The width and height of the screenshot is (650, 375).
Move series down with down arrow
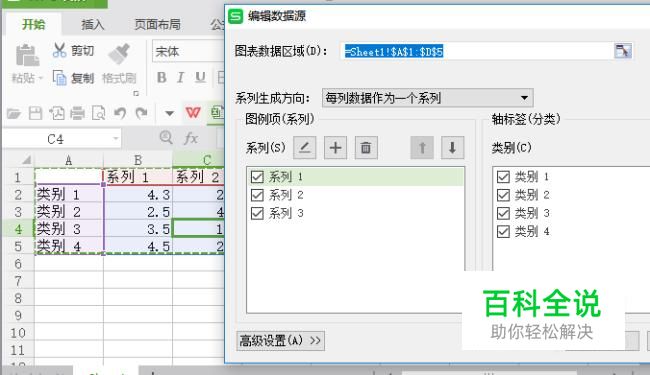point(452,148)
